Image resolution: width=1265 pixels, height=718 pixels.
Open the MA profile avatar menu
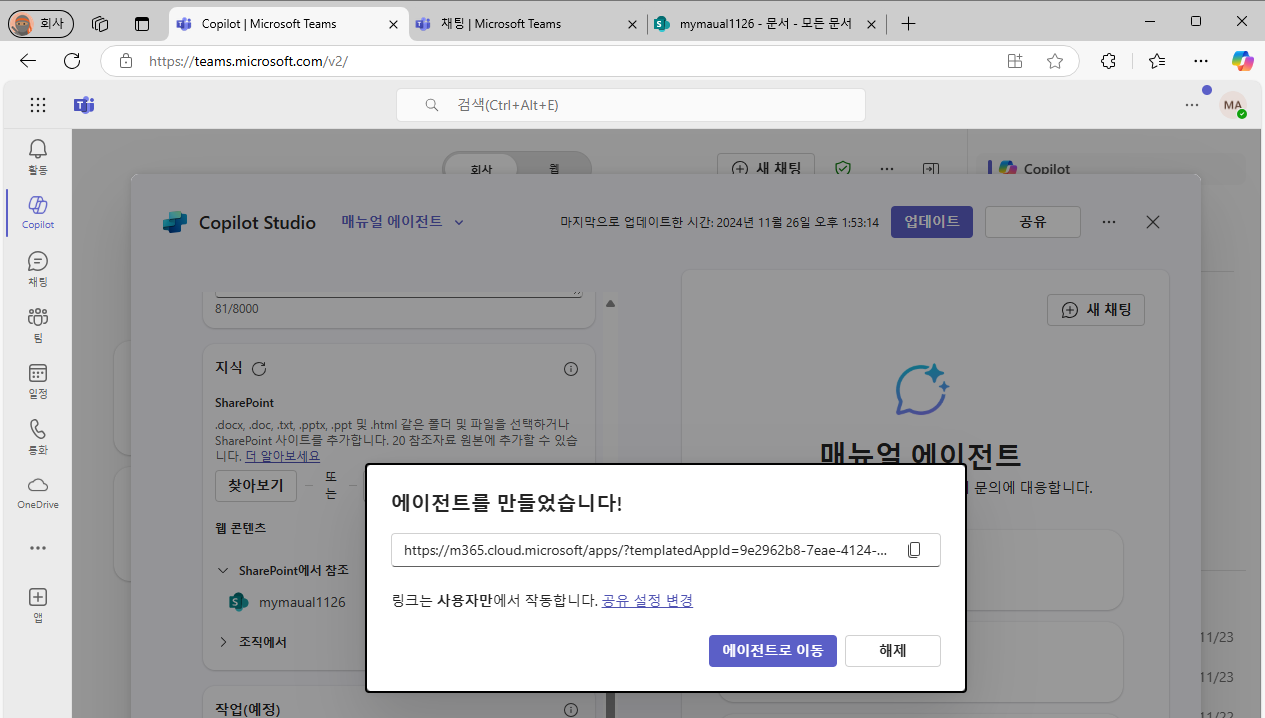[x=1233, y=104]
